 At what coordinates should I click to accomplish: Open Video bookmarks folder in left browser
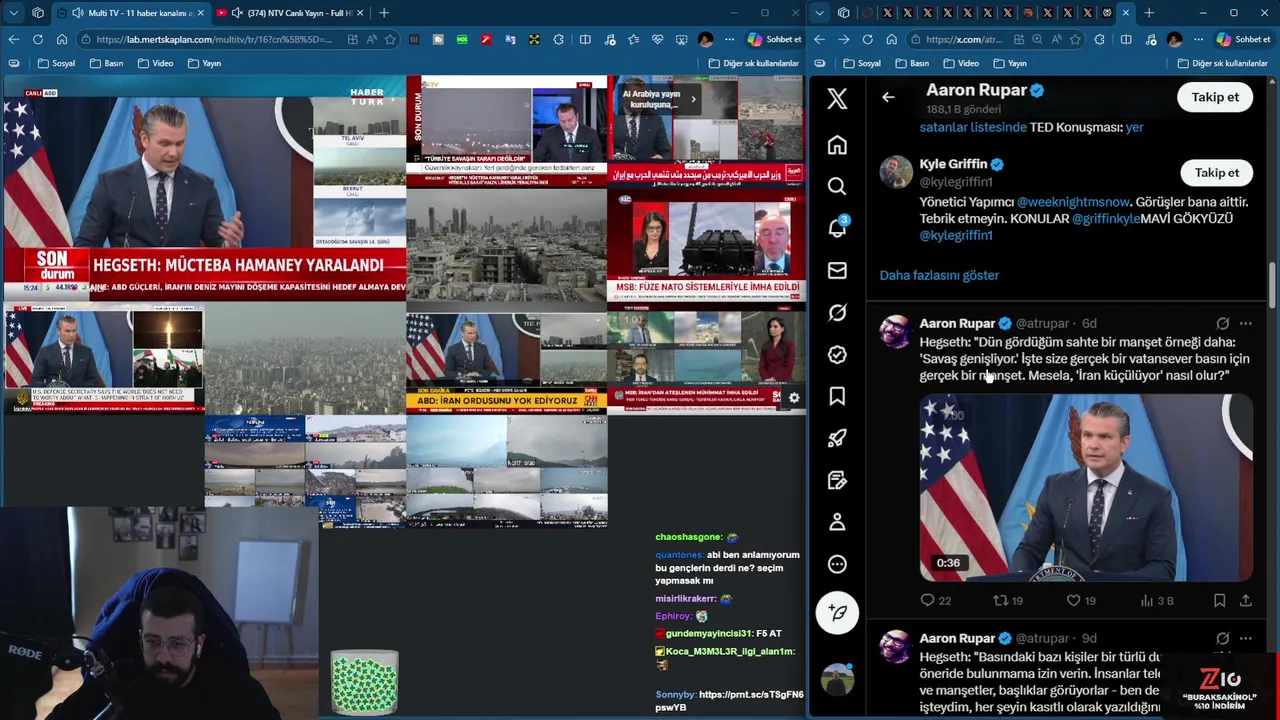pyautogui.click(x=155, y=63)
